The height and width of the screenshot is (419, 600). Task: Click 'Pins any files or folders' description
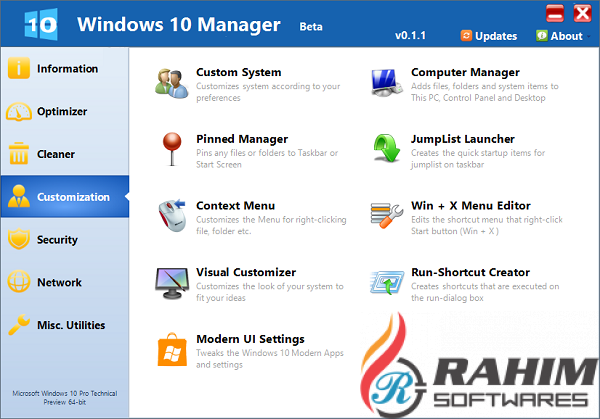pyautogui.click(x=267, y=158)
